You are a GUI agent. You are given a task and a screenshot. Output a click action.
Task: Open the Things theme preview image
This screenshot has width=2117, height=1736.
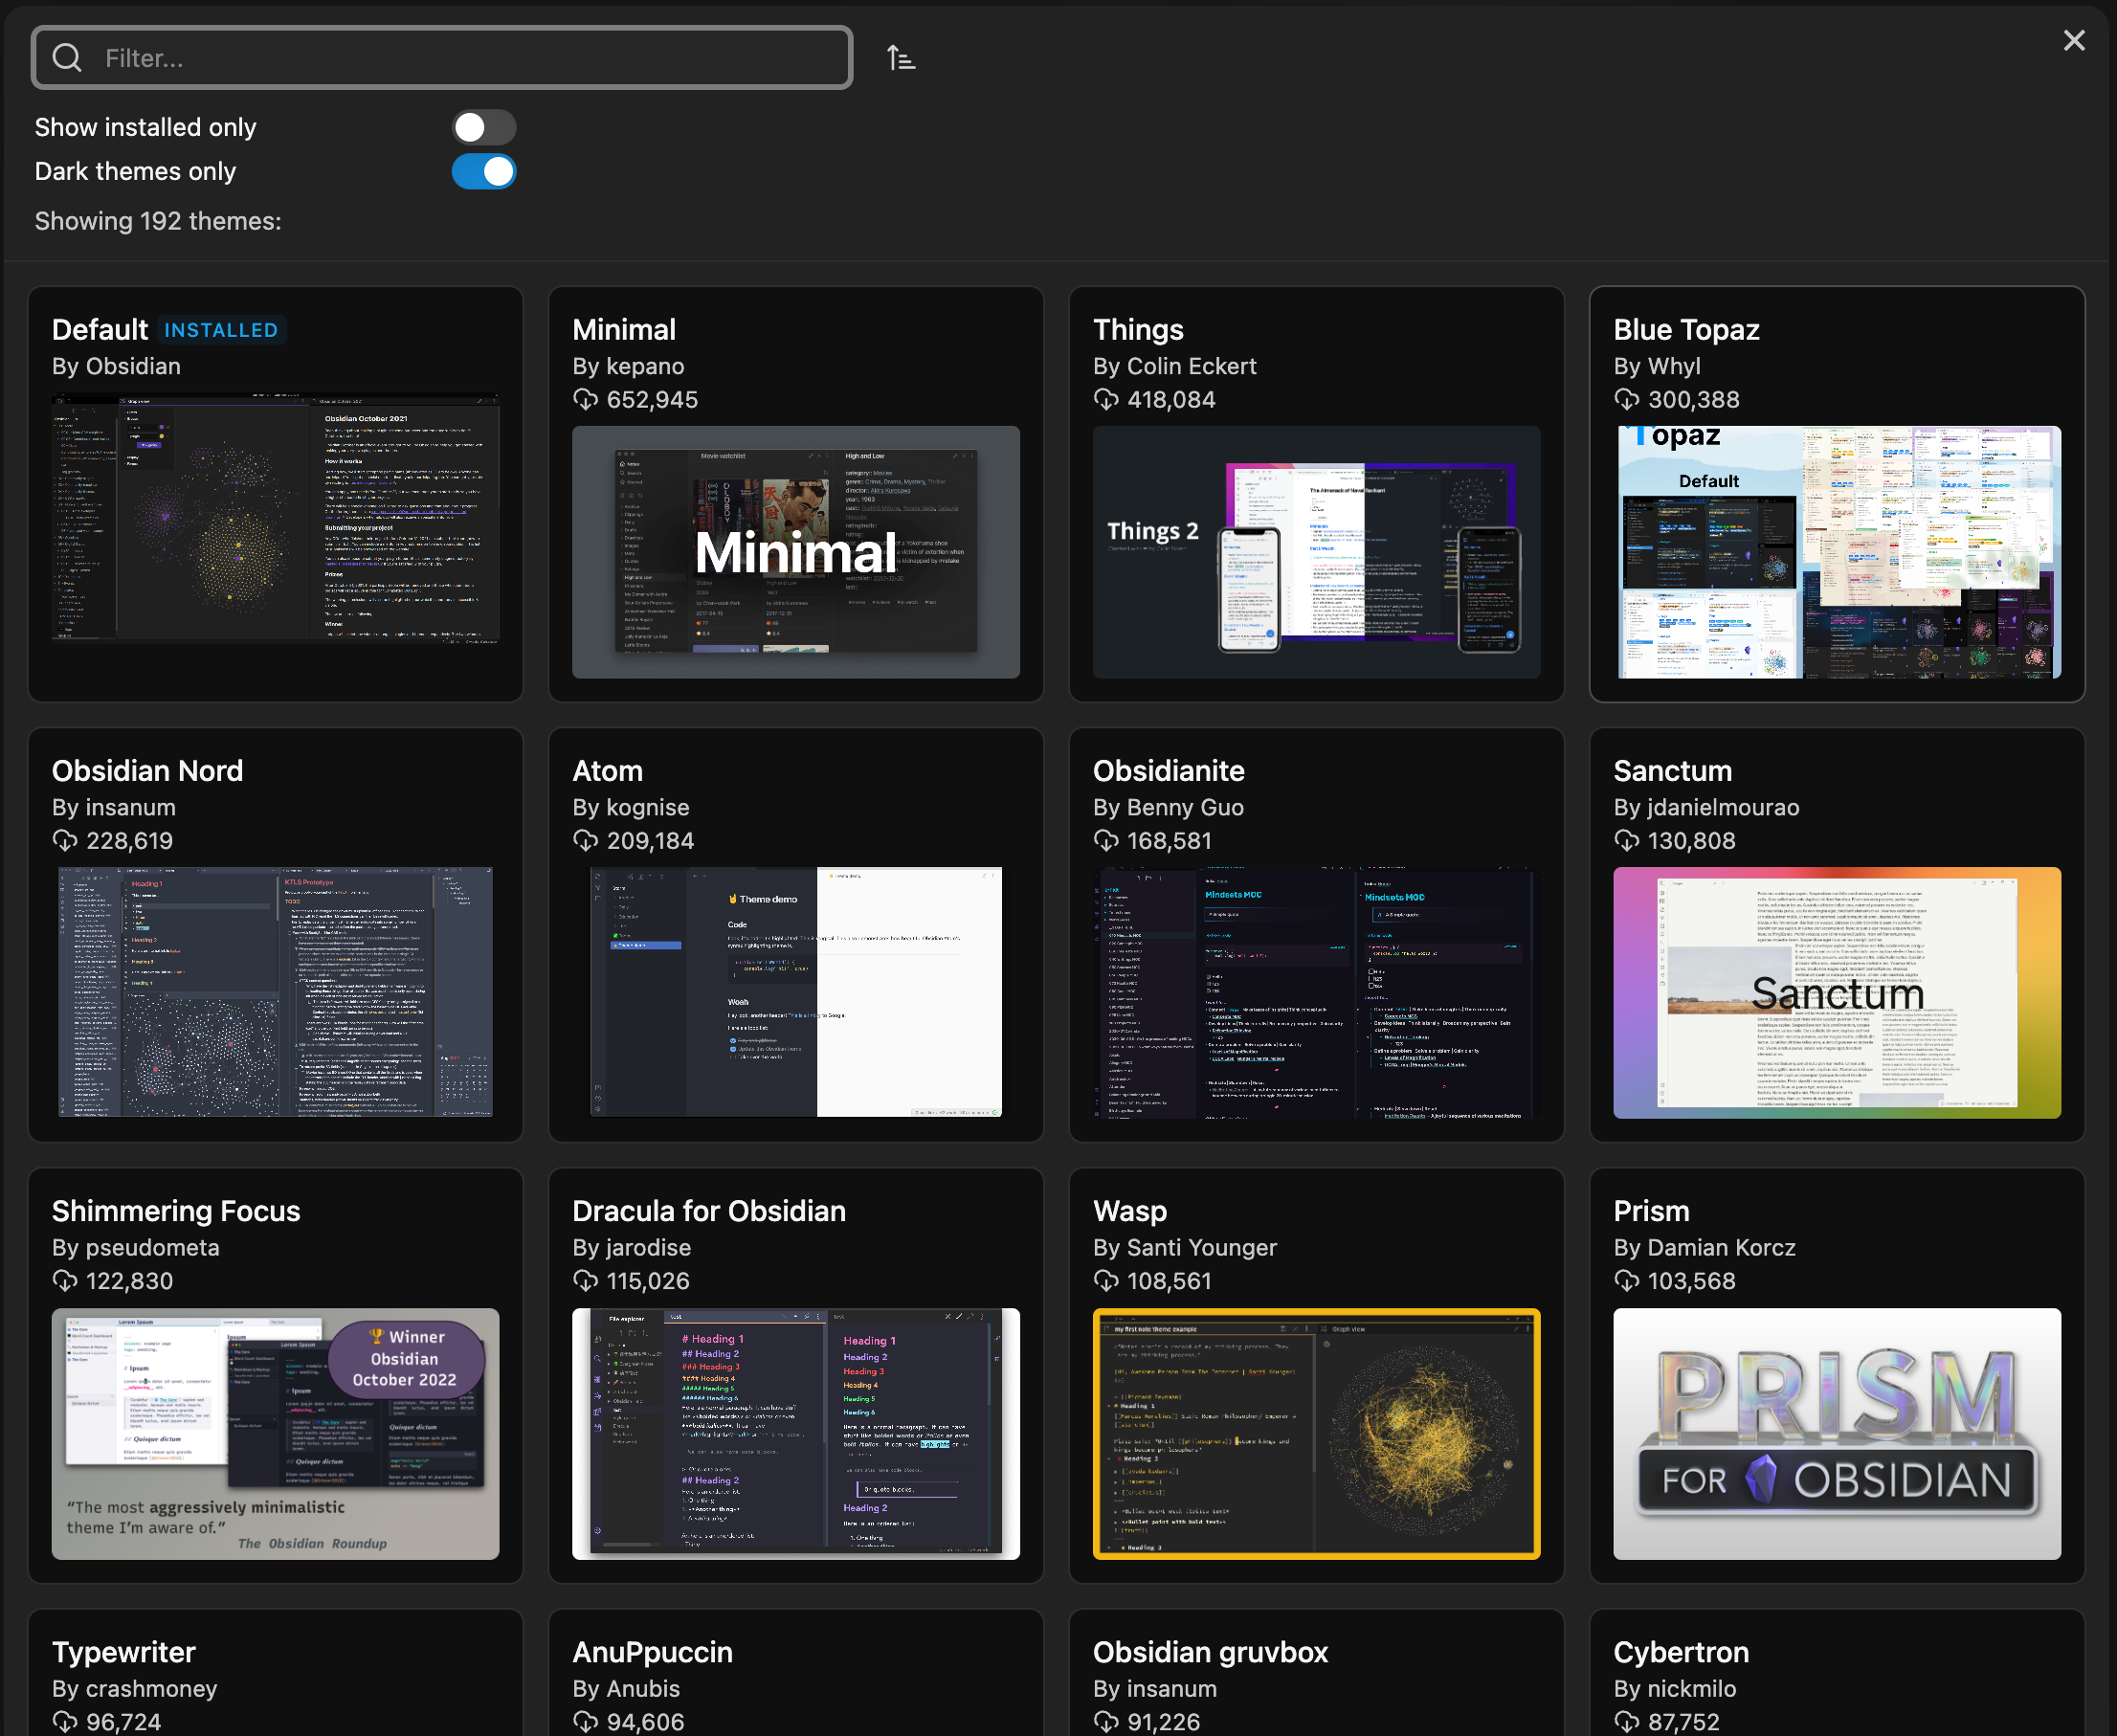(x=1316, y=552)
